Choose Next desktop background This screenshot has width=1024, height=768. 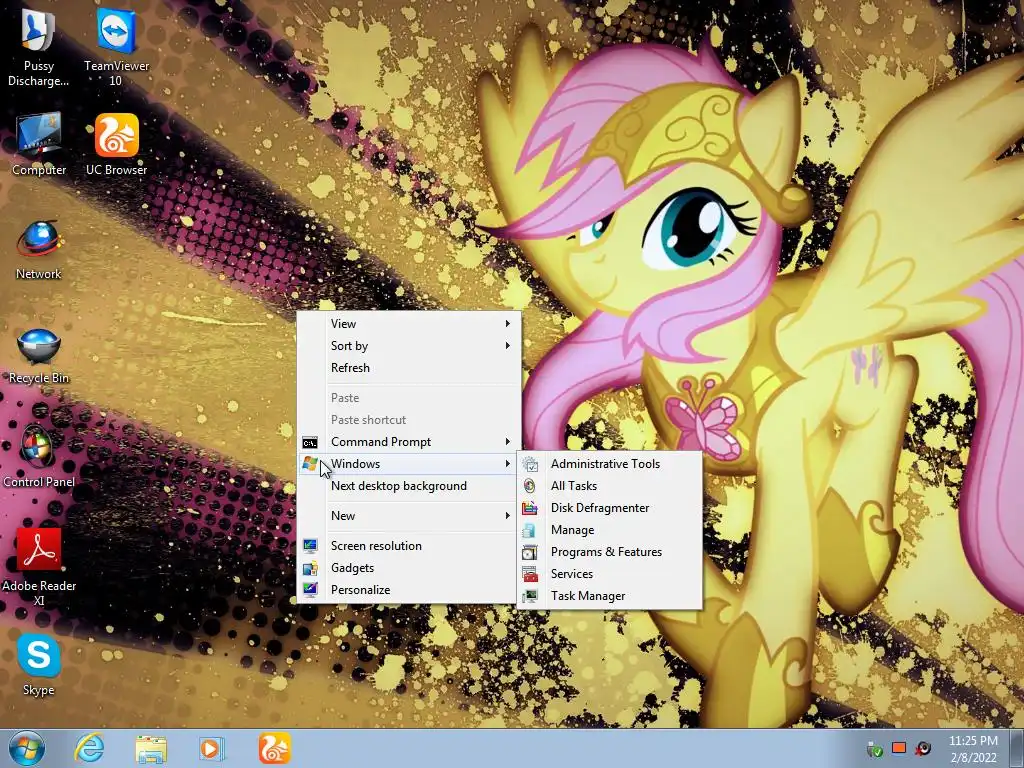409,486
